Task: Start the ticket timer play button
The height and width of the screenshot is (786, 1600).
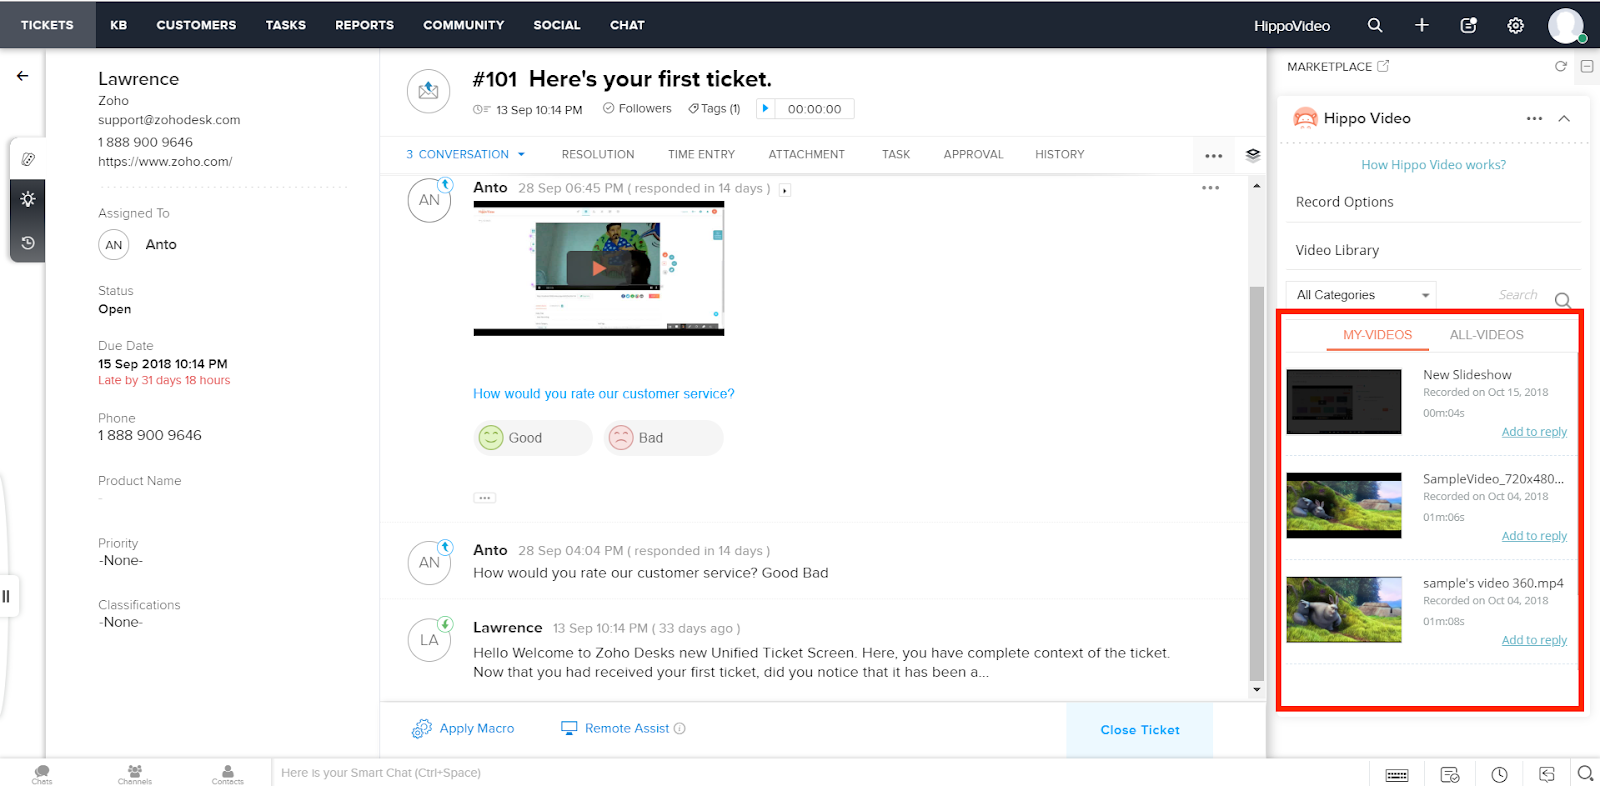Action: [765, 108]
